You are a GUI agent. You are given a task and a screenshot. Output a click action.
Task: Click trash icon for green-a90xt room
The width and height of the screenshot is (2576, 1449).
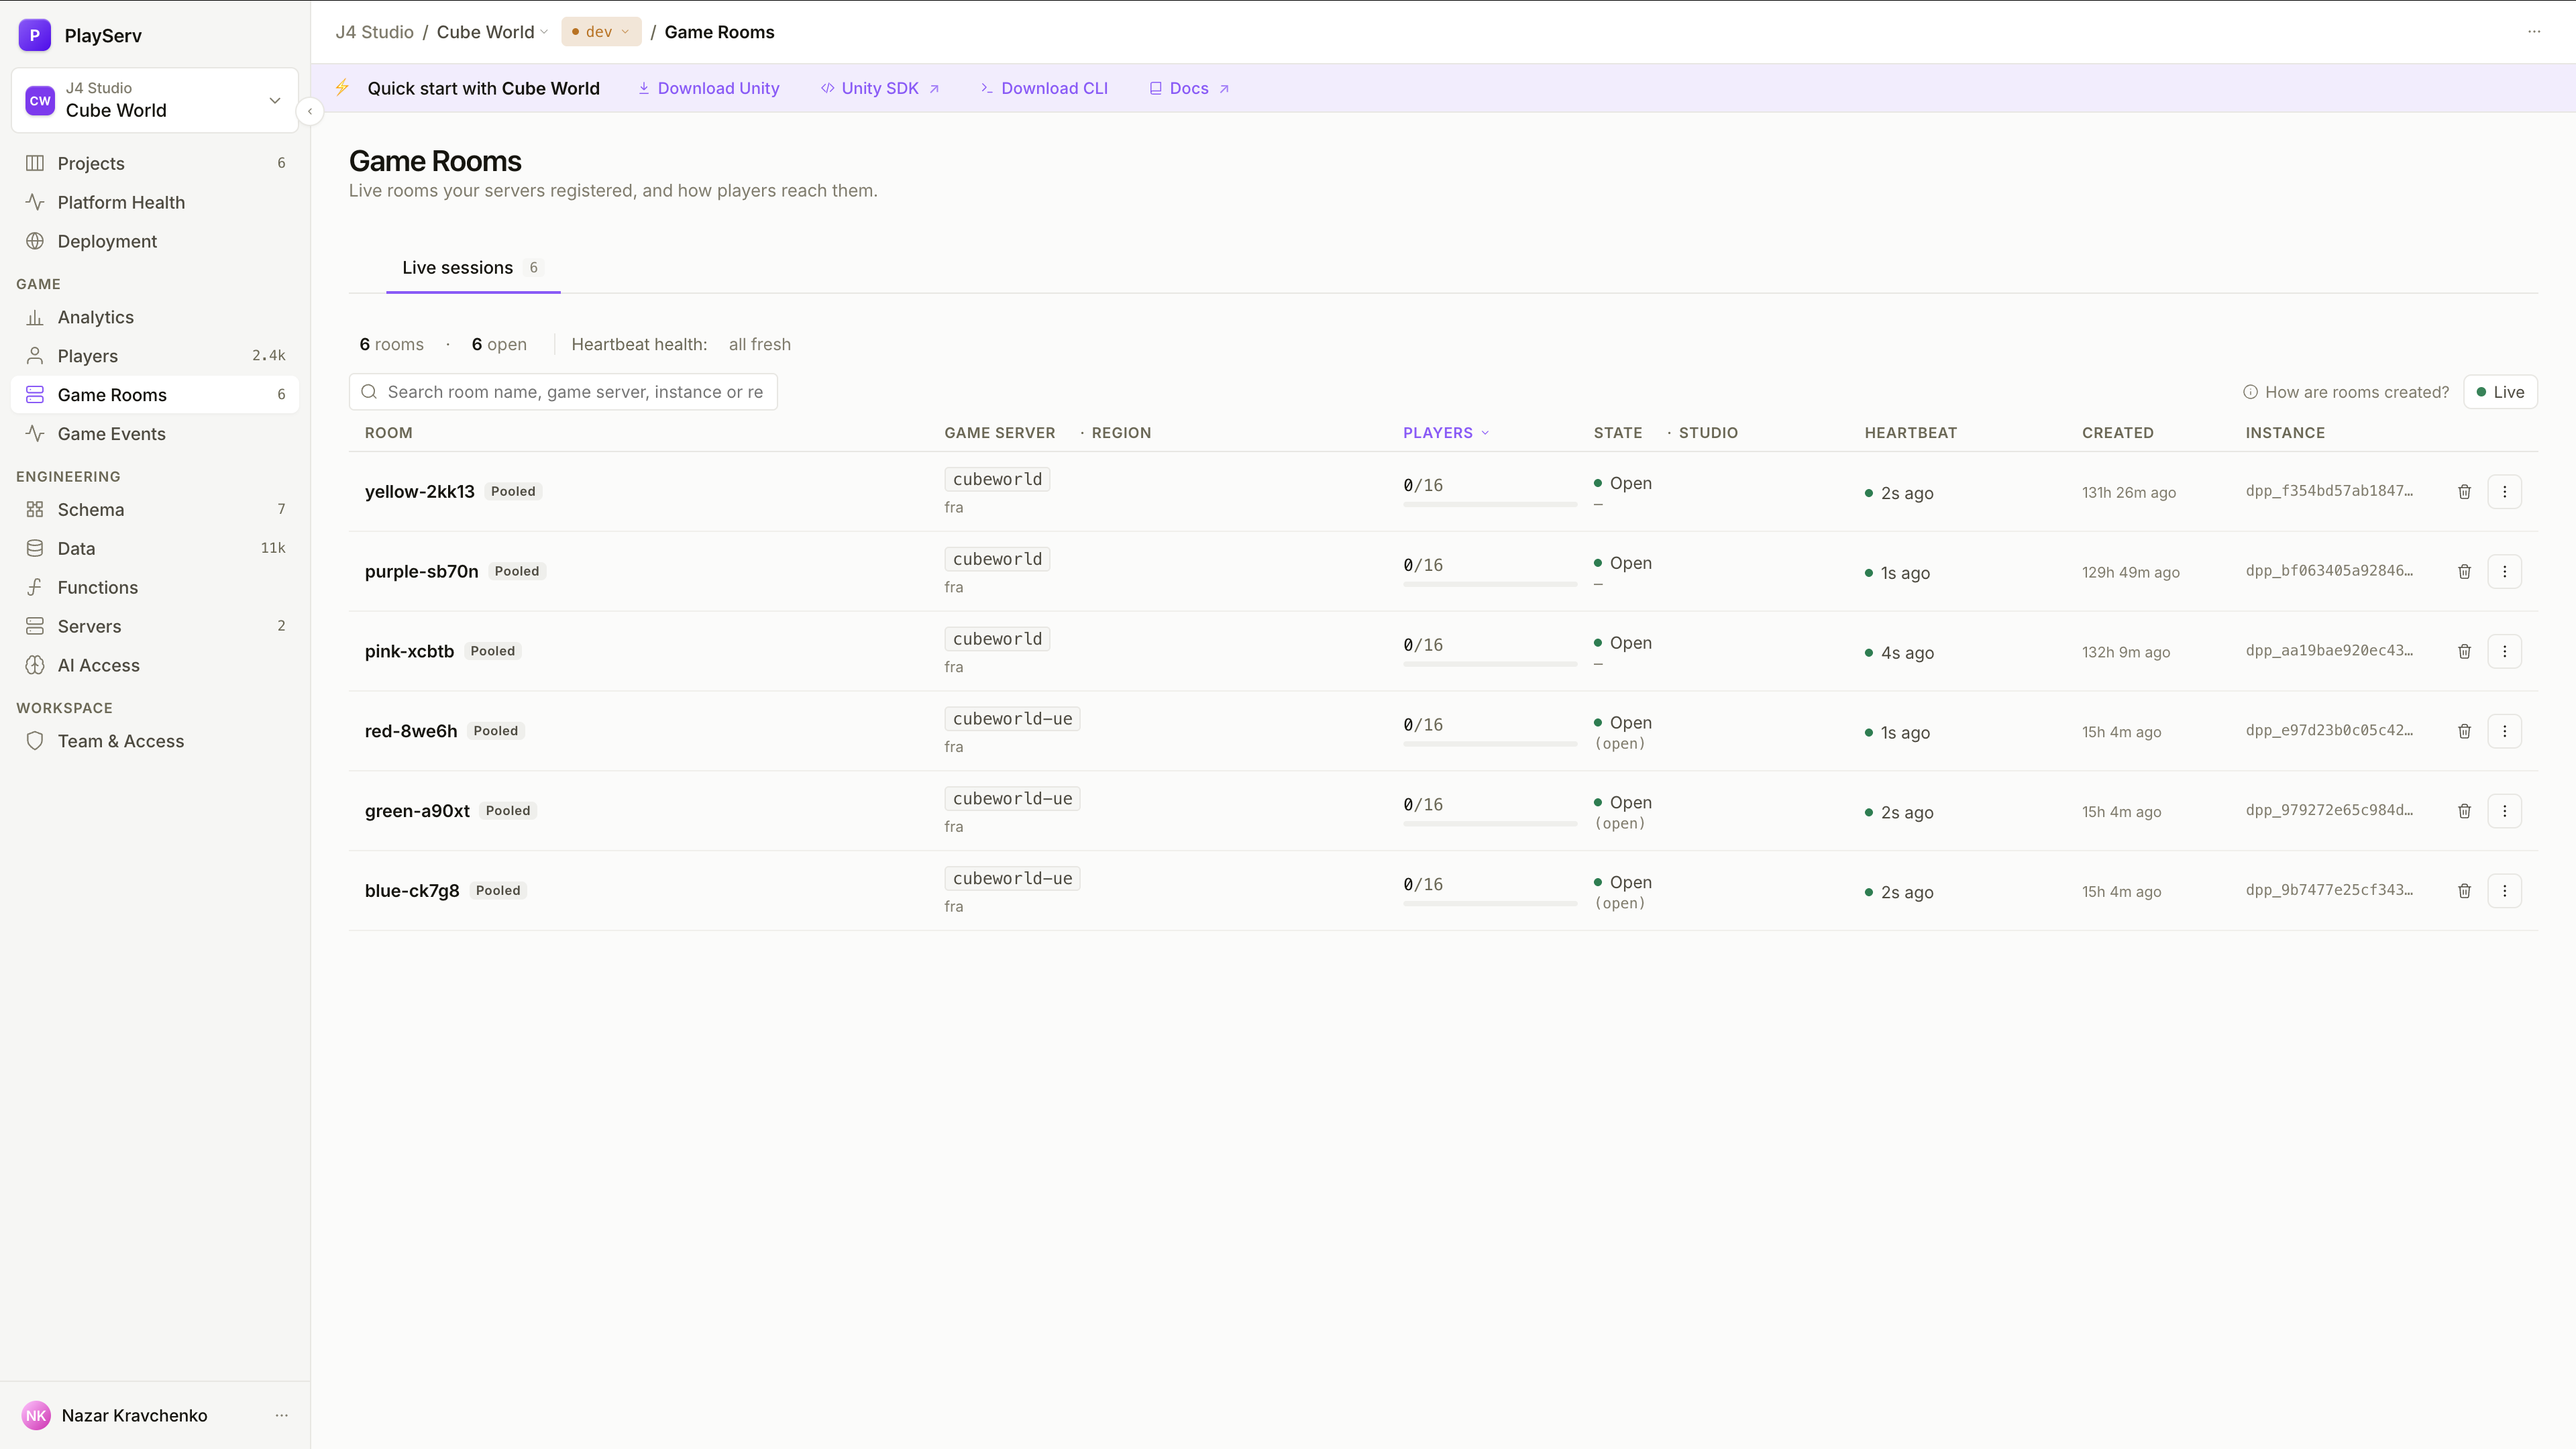coord(2464,811)
